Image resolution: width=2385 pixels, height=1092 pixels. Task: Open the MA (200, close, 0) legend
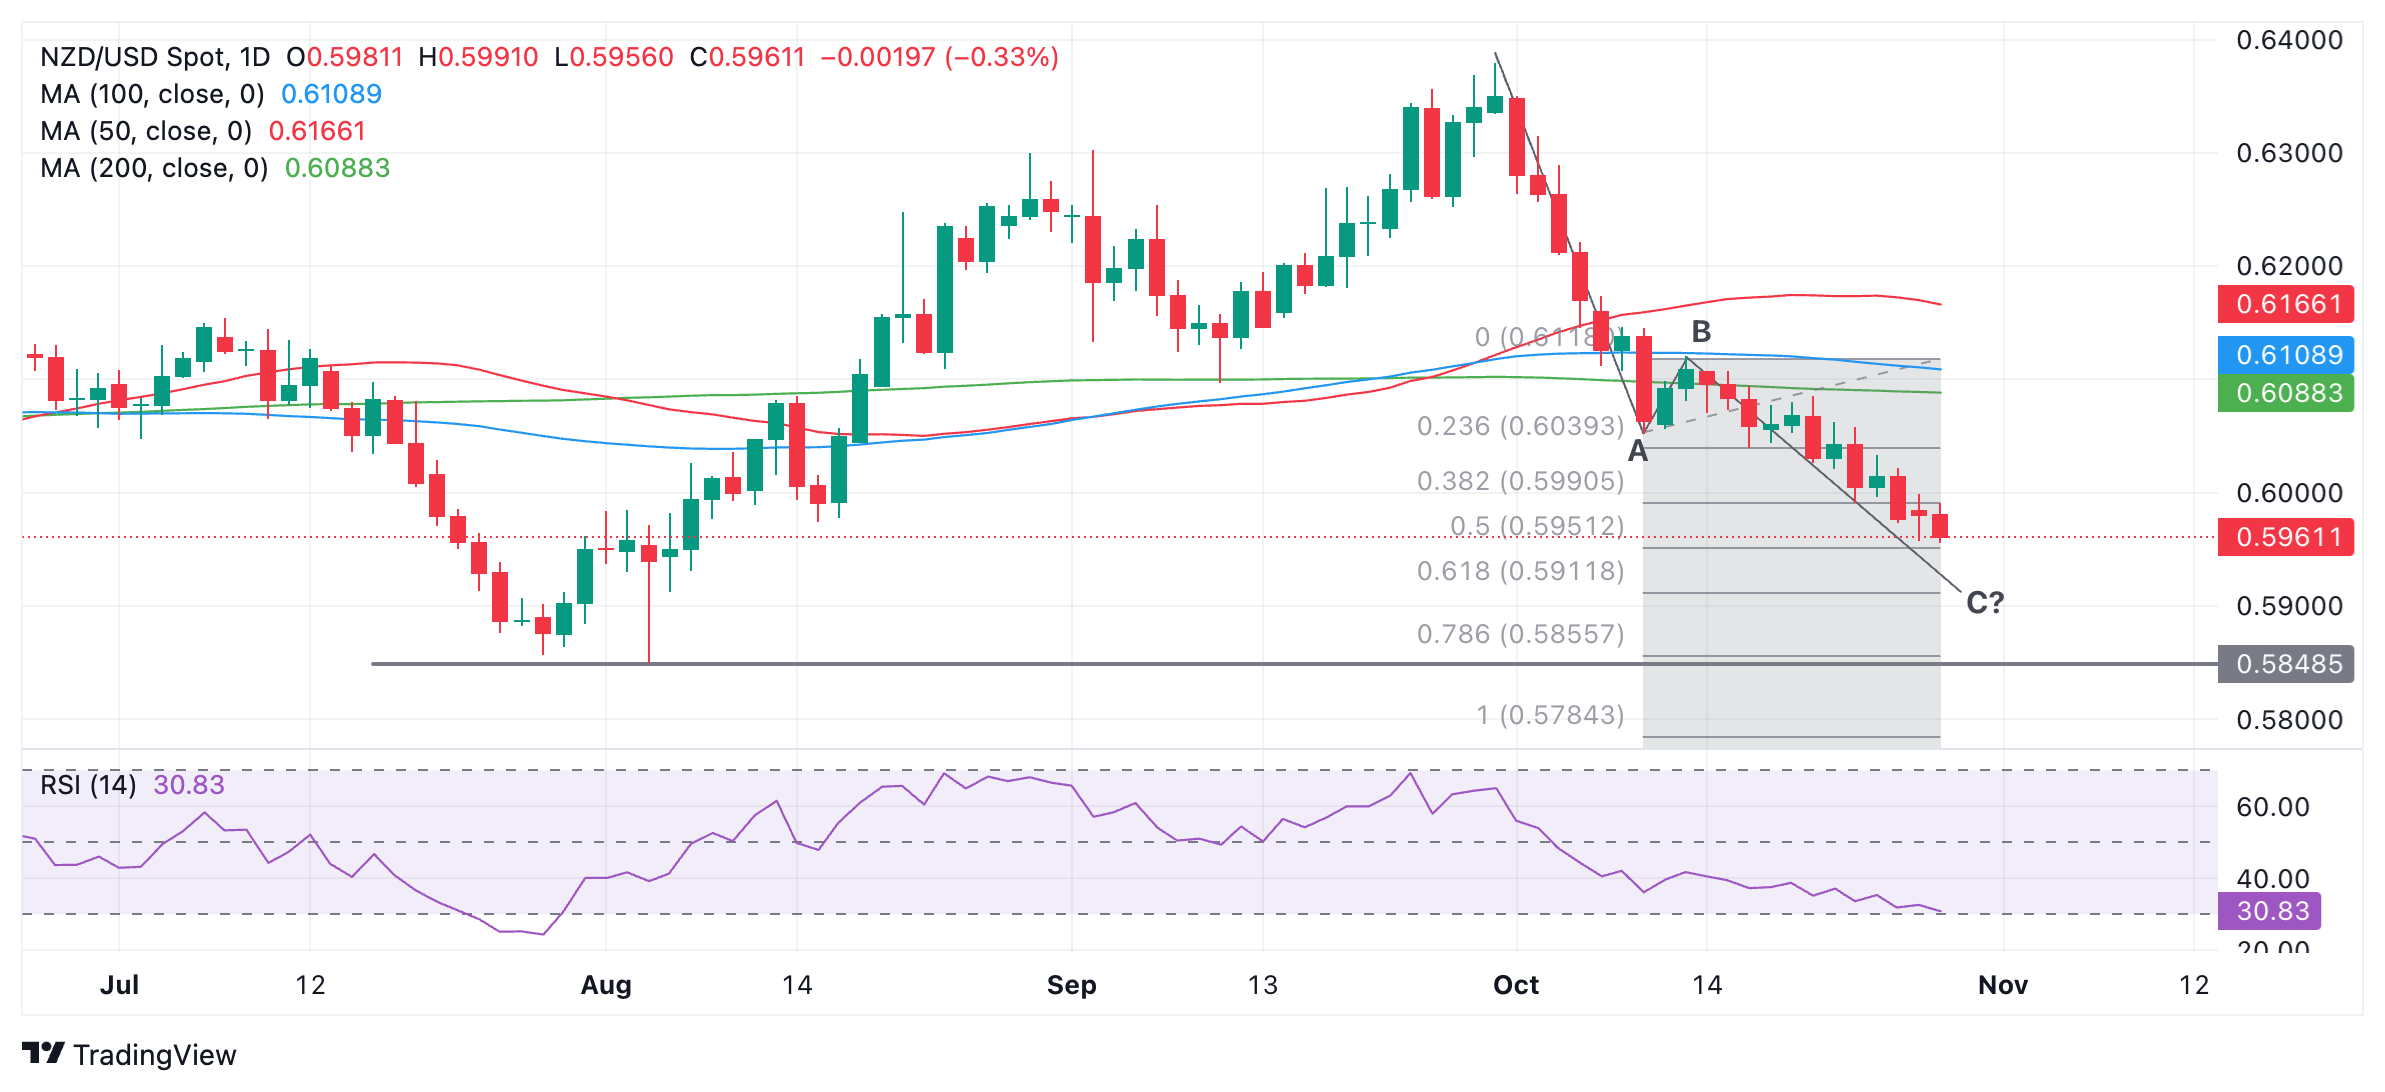coord(154,168)
